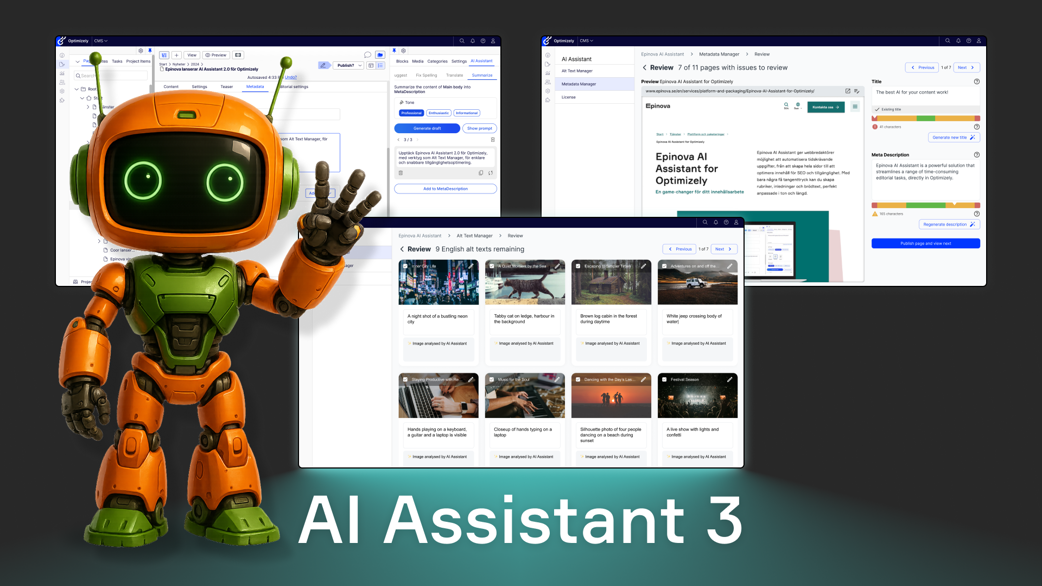The image size is (1042, 586).
Task: Click the Meta Description text area
Action: tap(926, 179)
